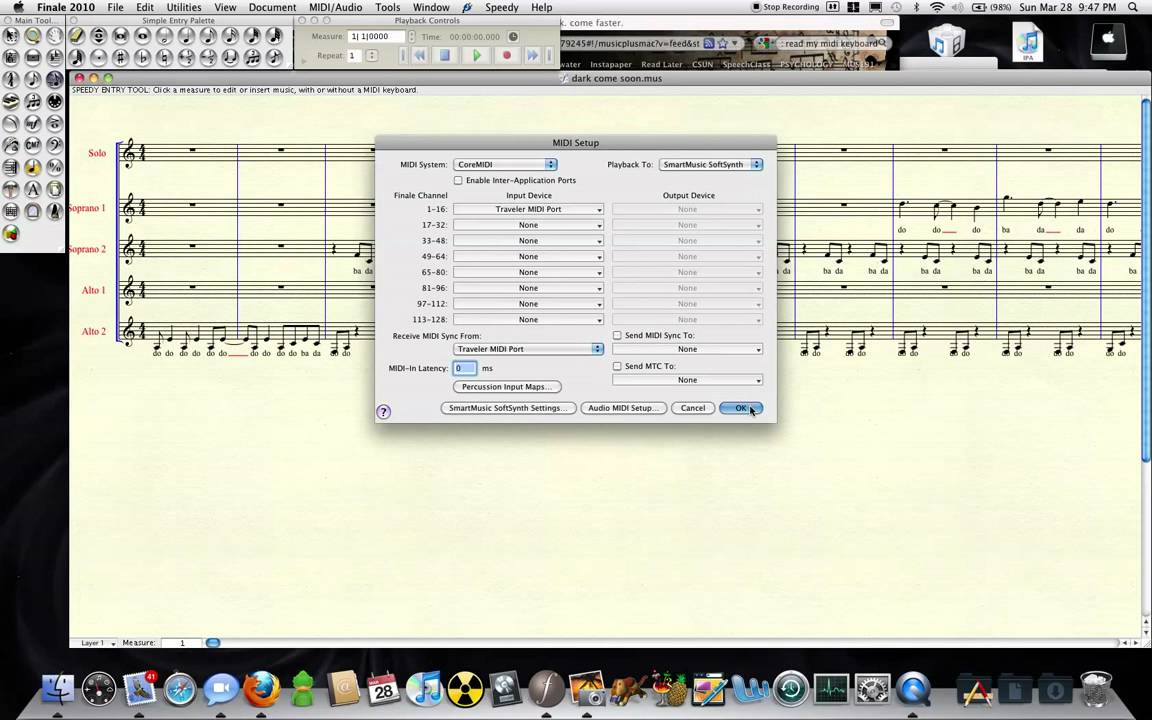
Task: Click the Record button in Playback Controls
Action: pos(506,55)
